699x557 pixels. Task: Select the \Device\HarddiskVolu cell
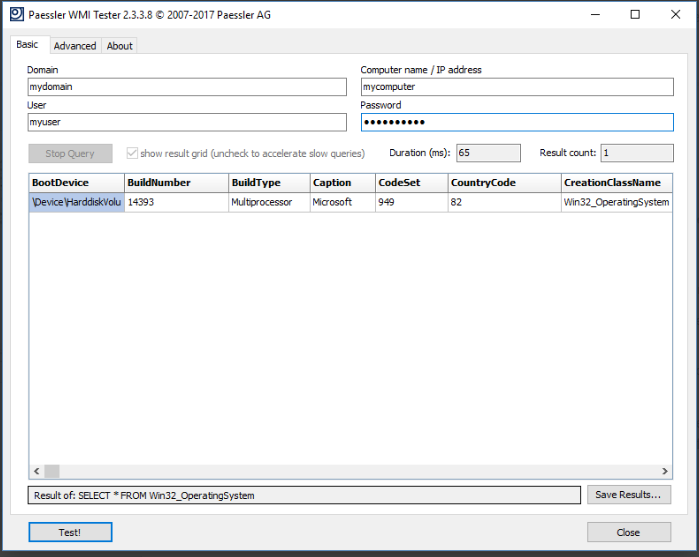77,202
